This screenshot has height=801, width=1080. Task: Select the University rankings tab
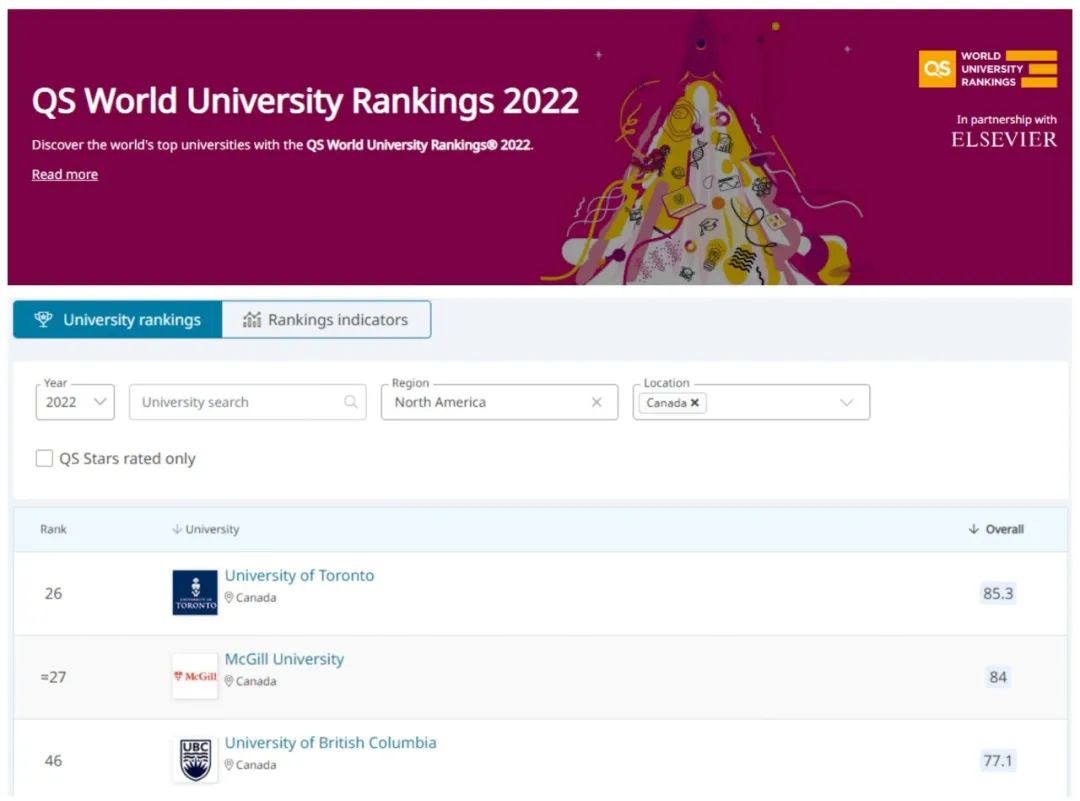118,320
